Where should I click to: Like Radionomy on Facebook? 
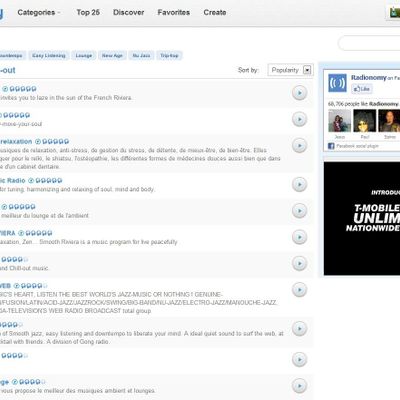pyautogui.click(x=362, y=89)
